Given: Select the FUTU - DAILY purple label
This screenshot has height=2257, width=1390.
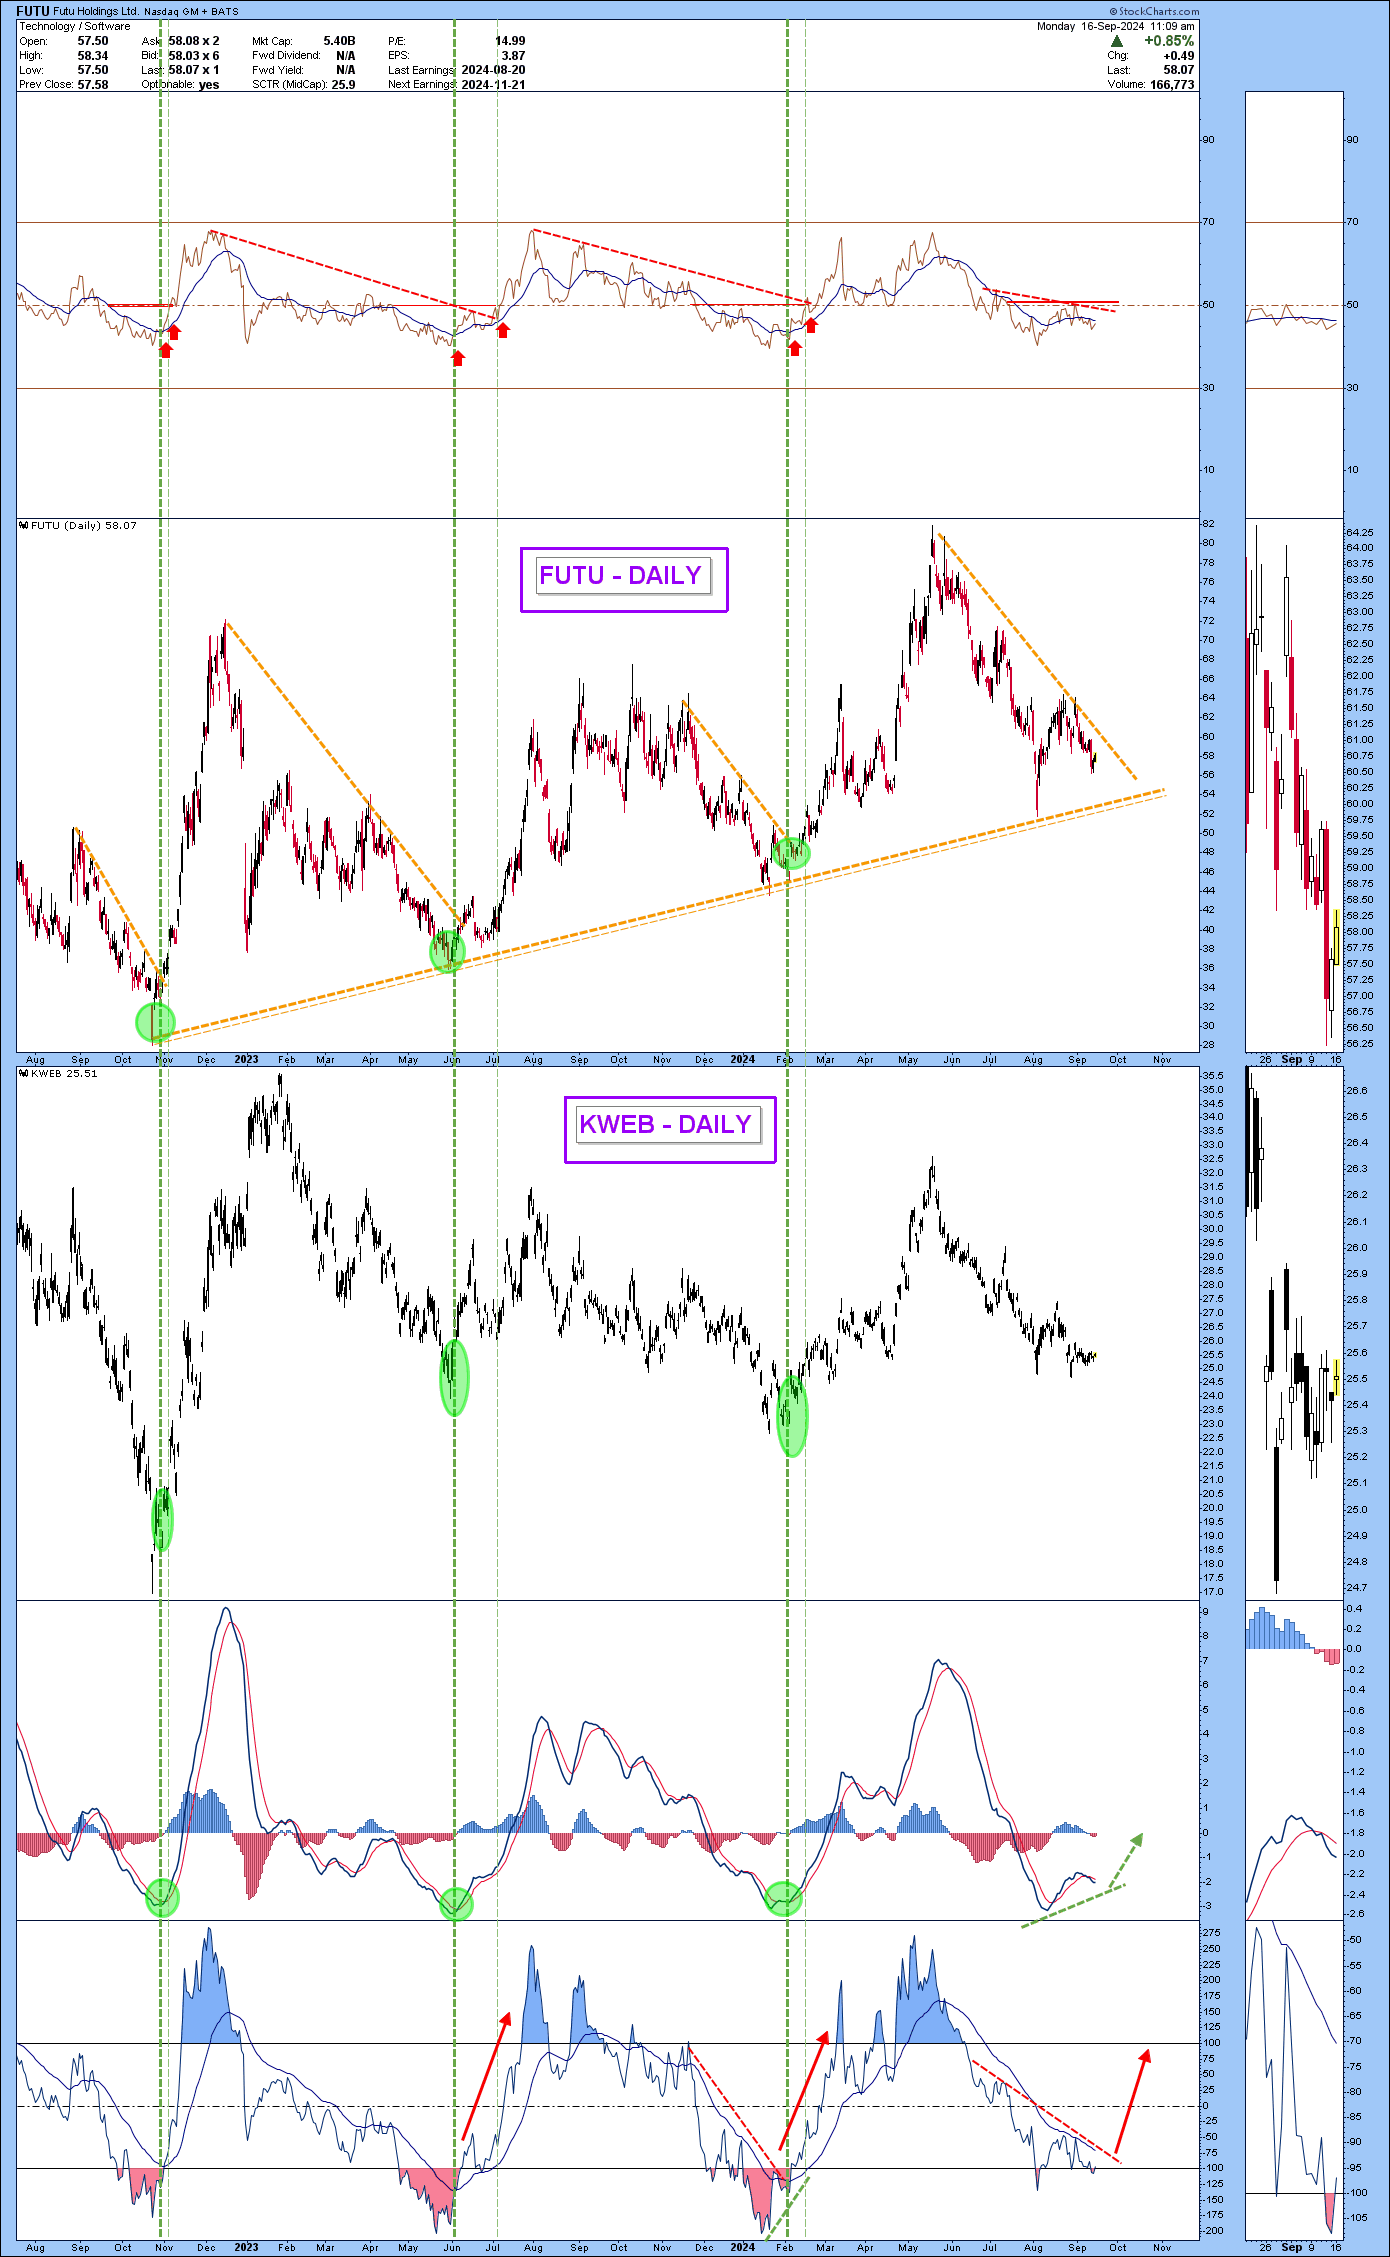Looking at the screenshot, I should (x=623, y=578).
